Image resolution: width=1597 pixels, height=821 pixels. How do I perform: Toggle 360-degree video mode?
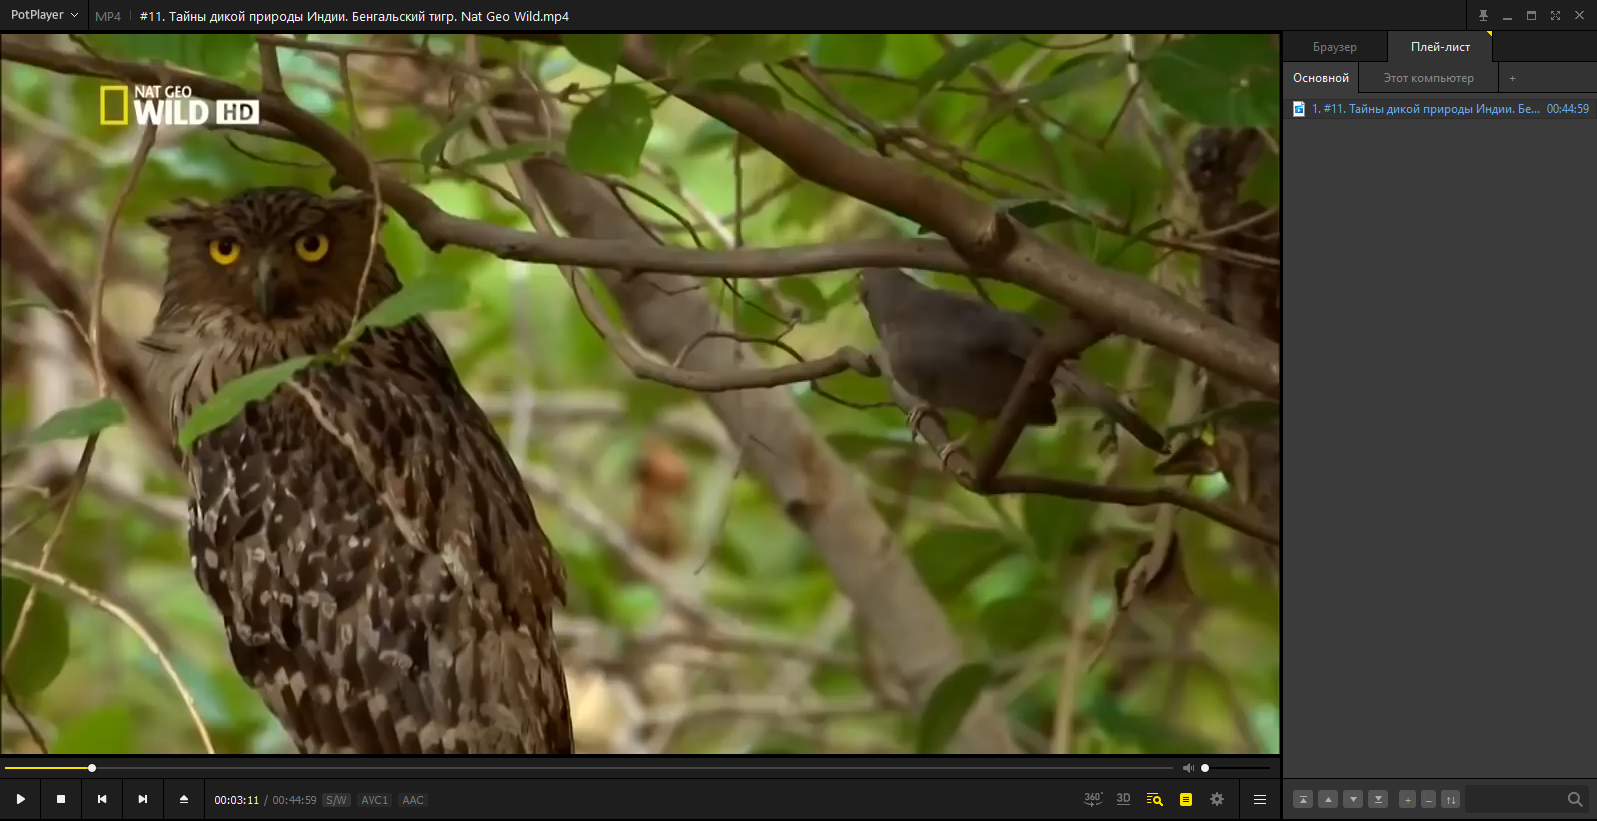click(x=1093, y=799)
